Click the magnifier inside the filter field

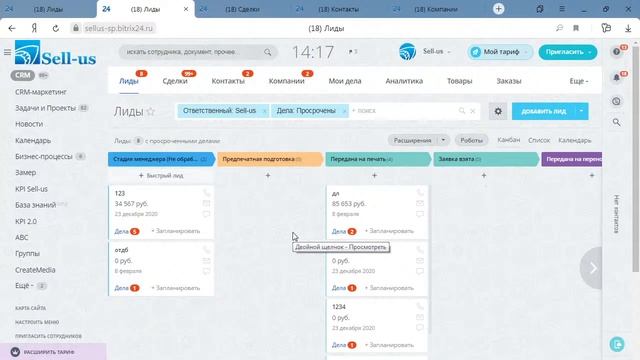tap(462, 111)
